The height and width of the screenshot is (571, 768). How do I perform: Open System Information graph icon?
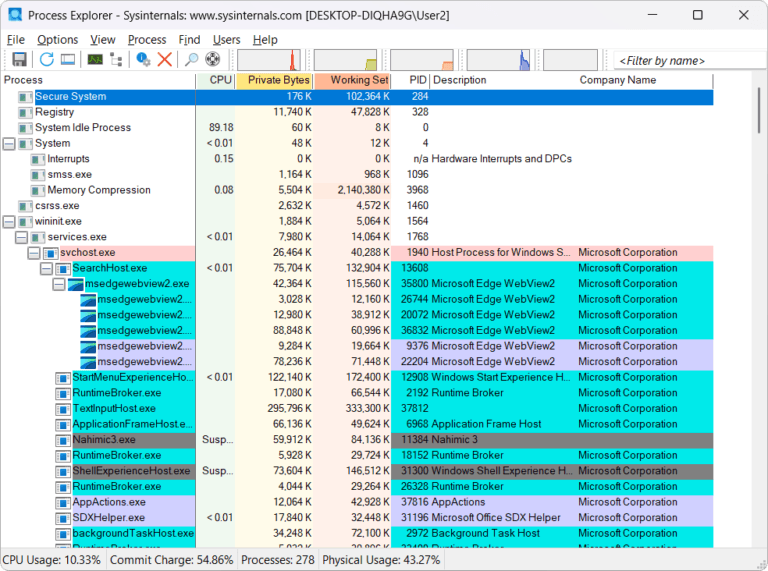[x=95, y=60]
